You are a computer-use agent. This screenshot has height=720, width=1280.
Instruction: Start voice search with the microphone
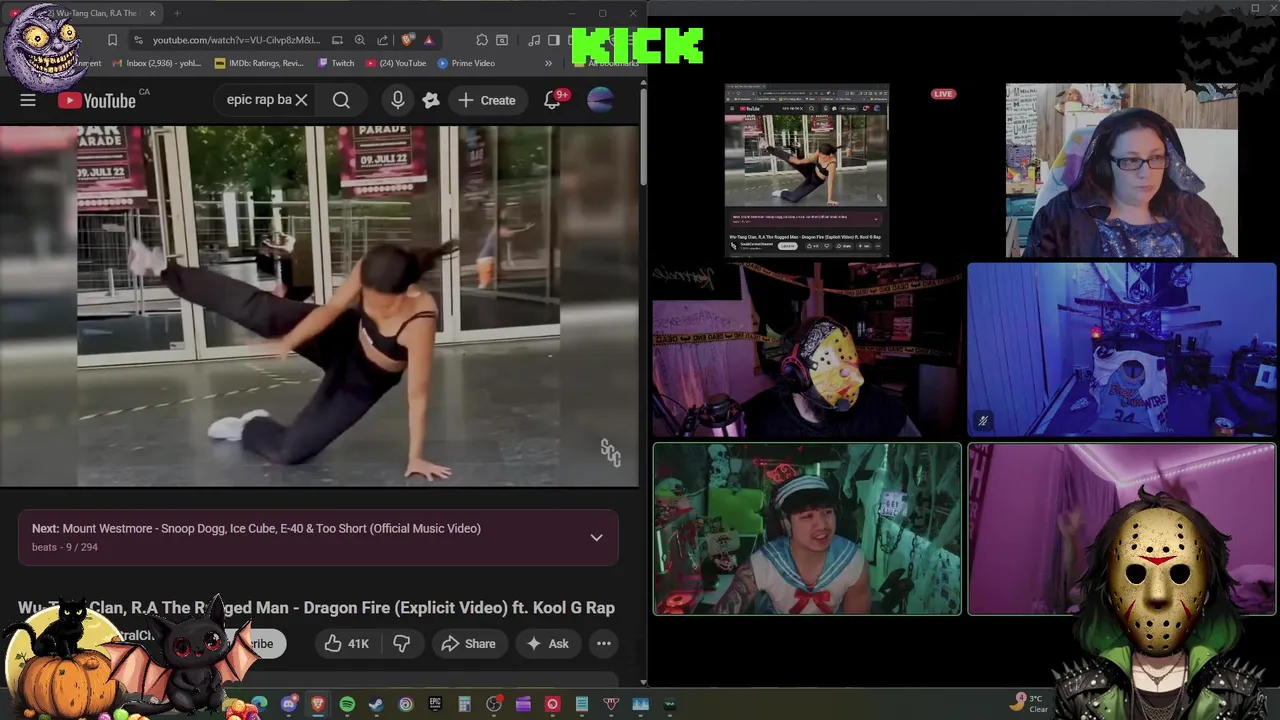pyautogui.click(x=398, y=100)
